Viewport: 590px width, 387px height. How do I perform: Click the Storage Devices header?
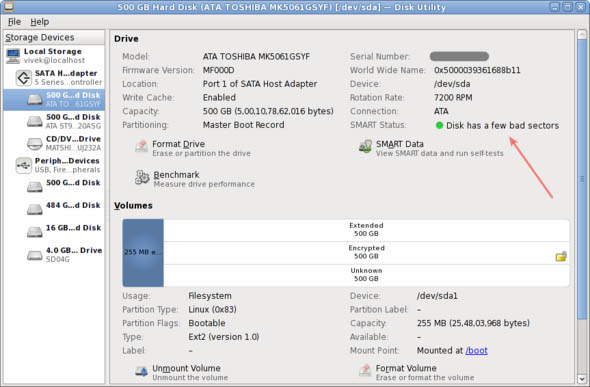(x=54, y=37)
